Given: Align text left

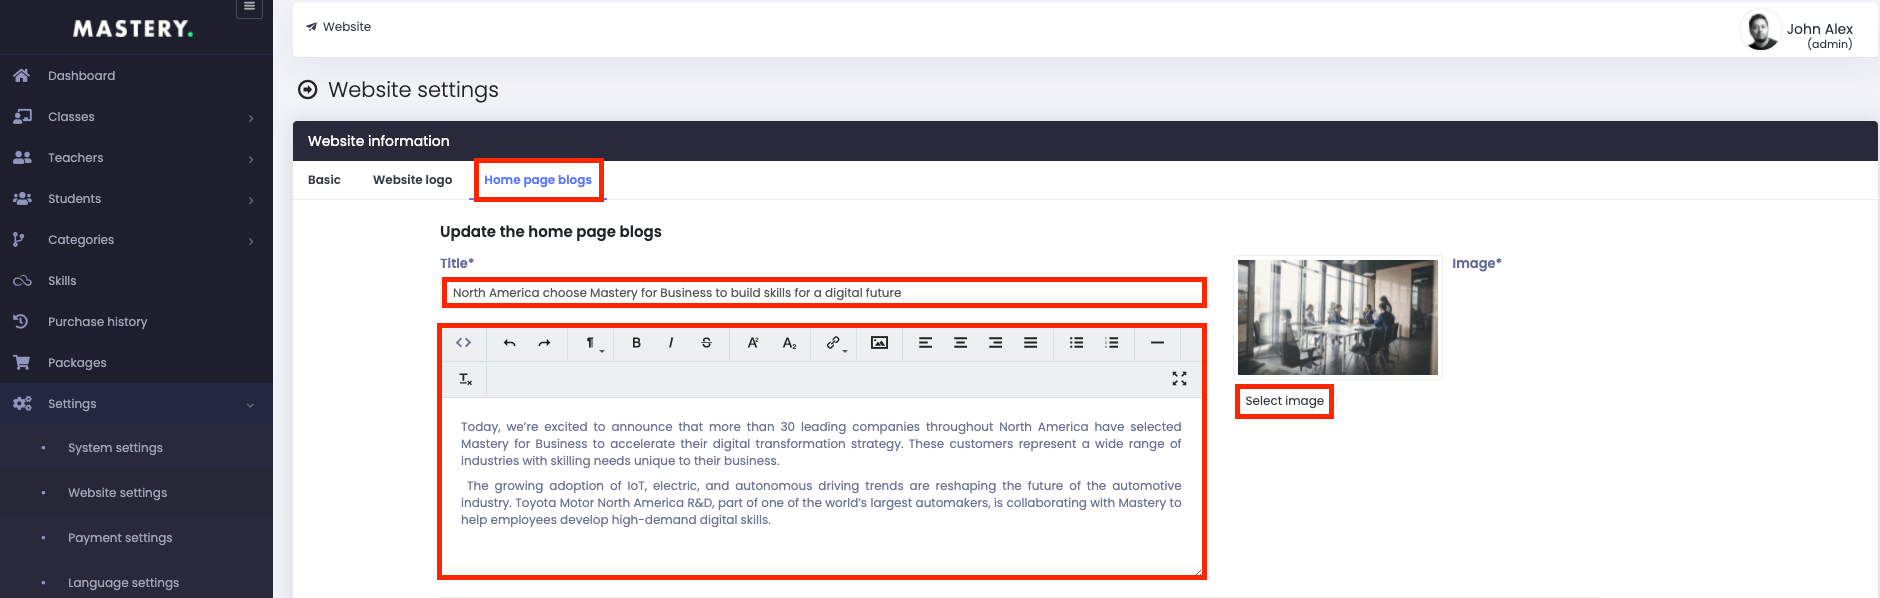Looking at the screenshot, I should point(926,343).
